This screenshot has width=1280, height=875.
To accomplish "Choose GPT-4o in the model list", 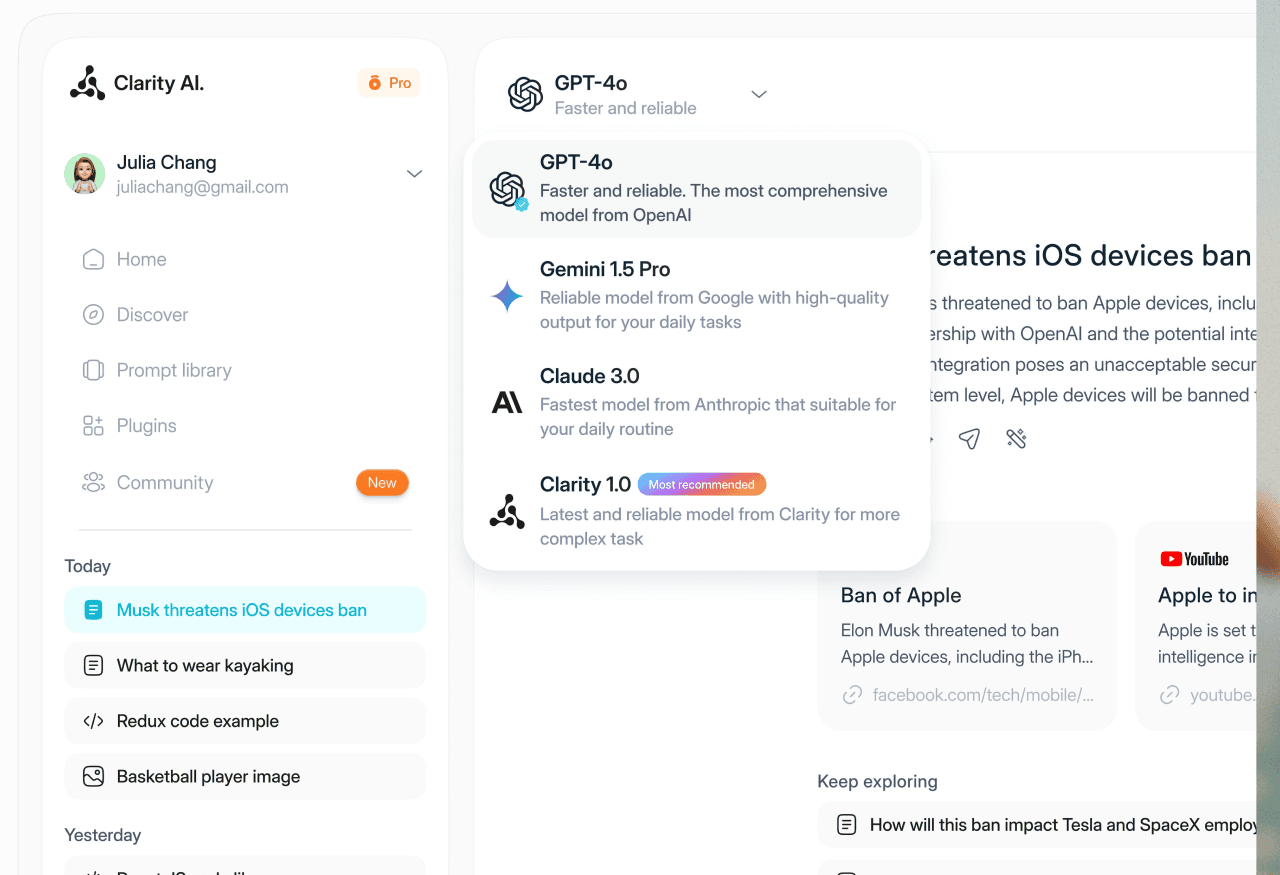I will [697, 189].
